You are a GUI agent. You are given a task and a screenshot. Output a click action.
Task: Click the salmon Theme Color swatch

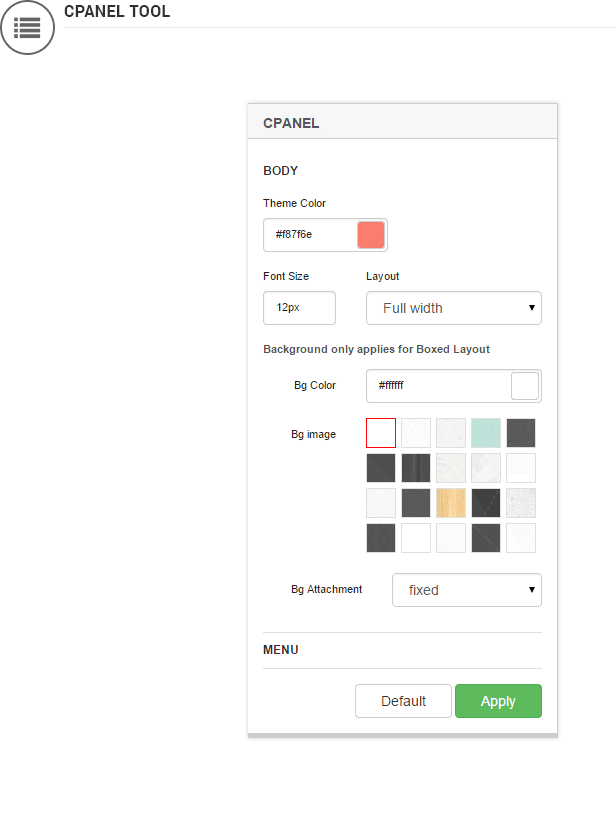(371, 235)
